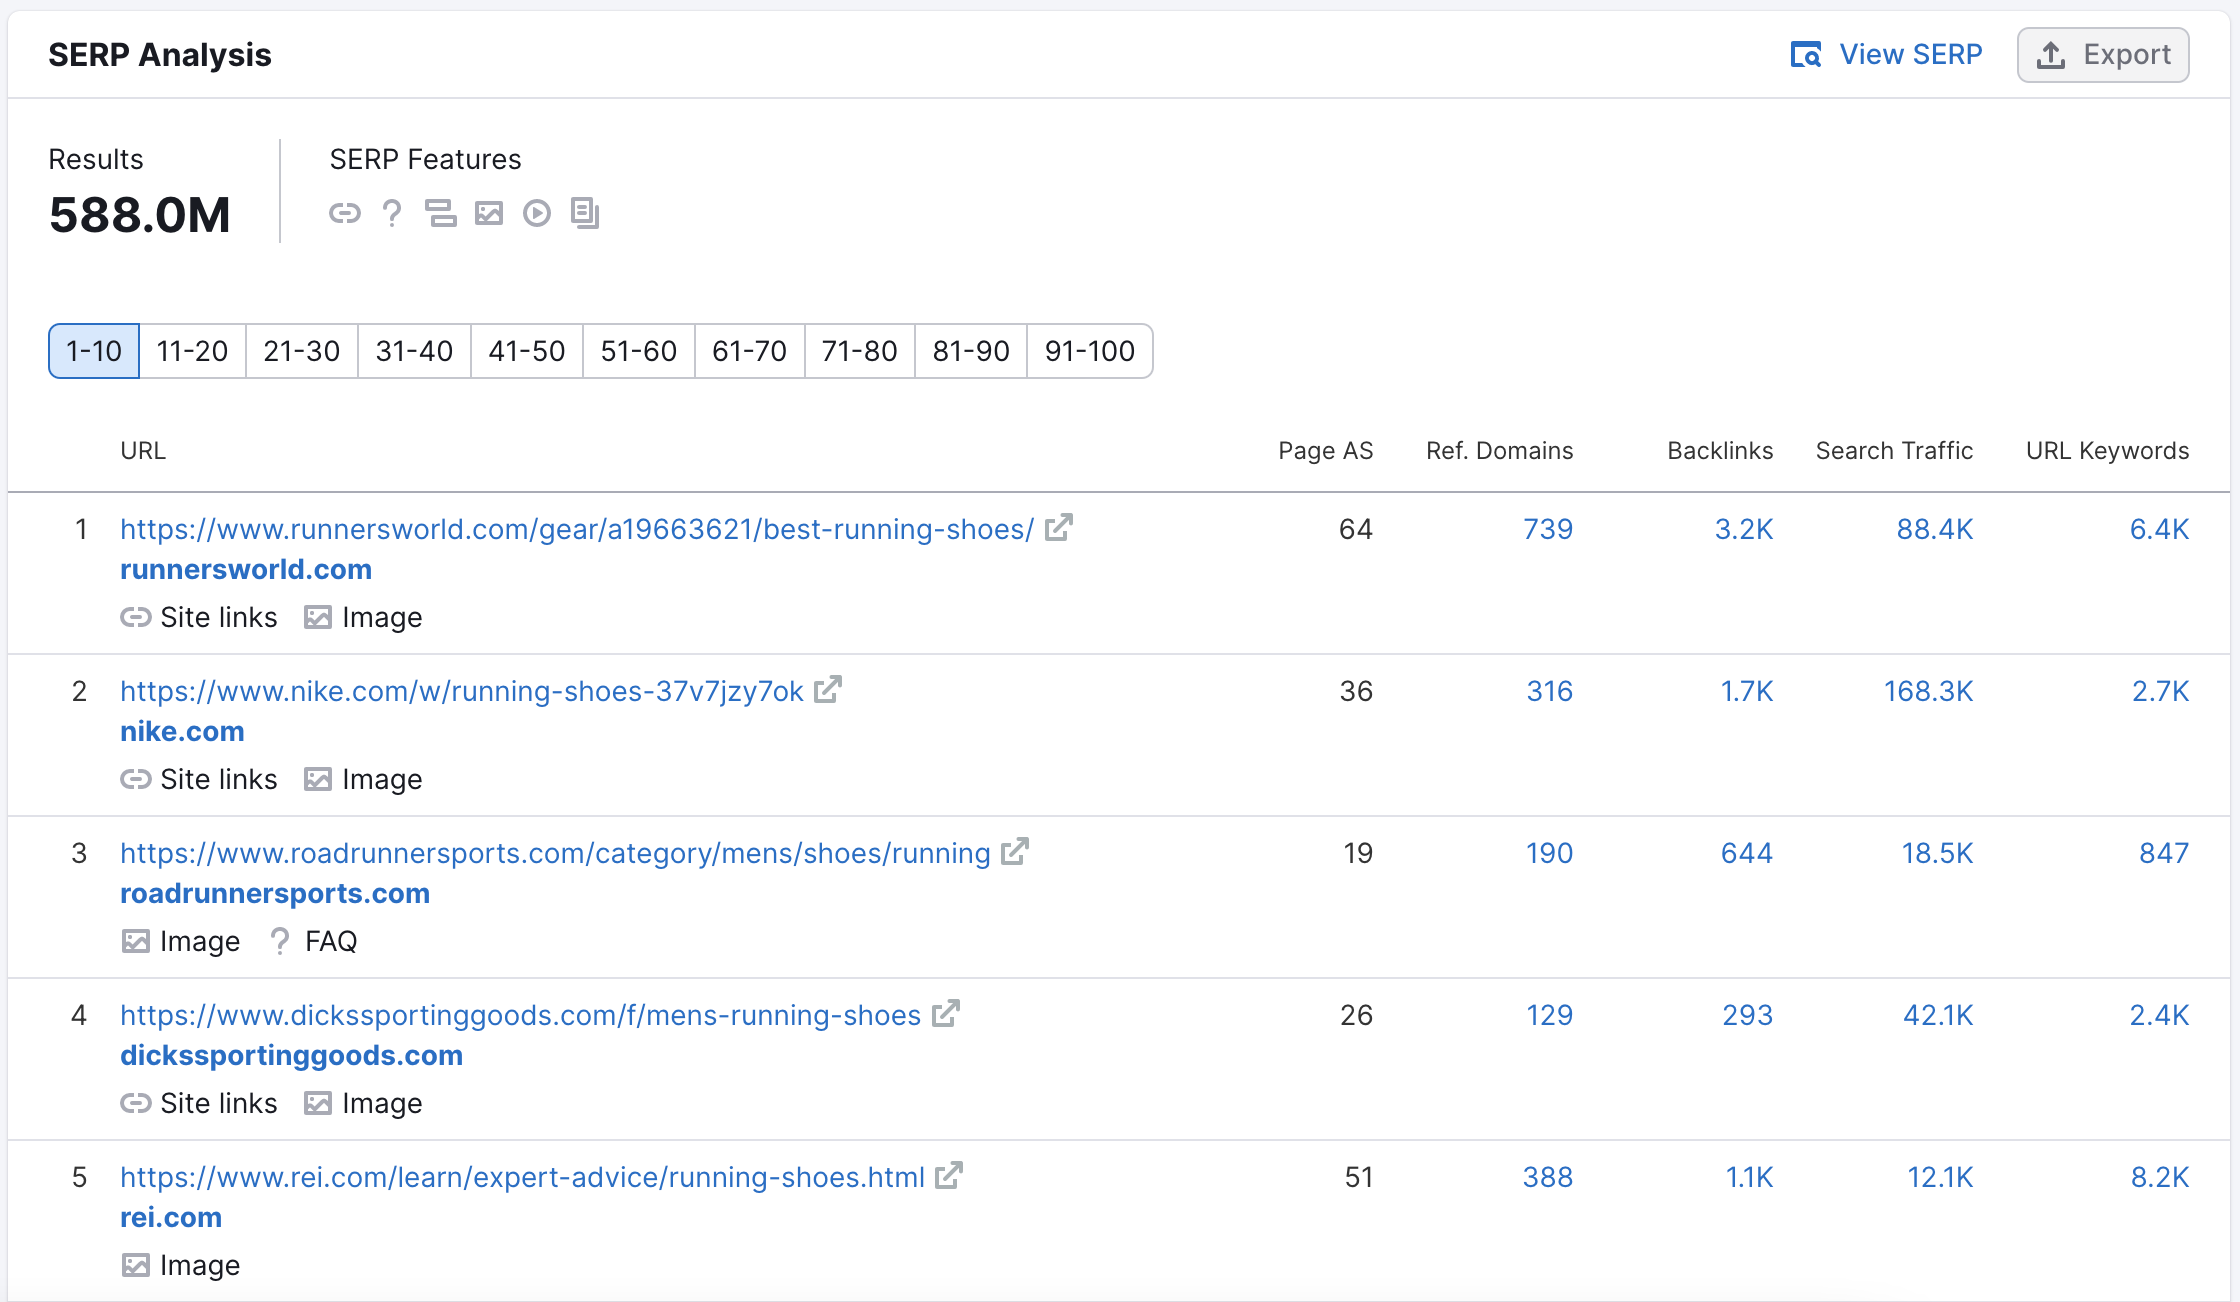Viewport: 2240px width, 1302px height.
Task: Click the dickssportinggoods.com domain link
Action: pyautogui.click(x=291, y=1055)
